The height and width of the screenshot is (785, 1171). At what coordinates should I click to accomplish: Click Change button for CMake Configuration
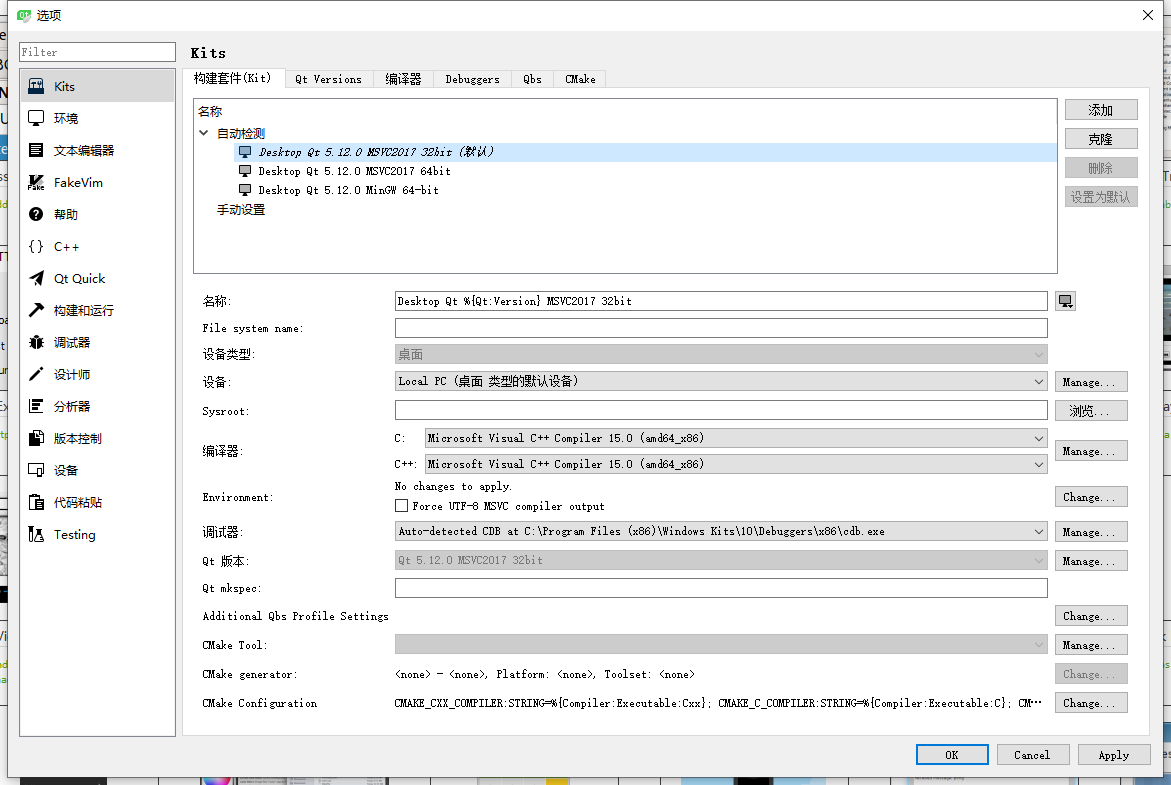point(1091,703)
